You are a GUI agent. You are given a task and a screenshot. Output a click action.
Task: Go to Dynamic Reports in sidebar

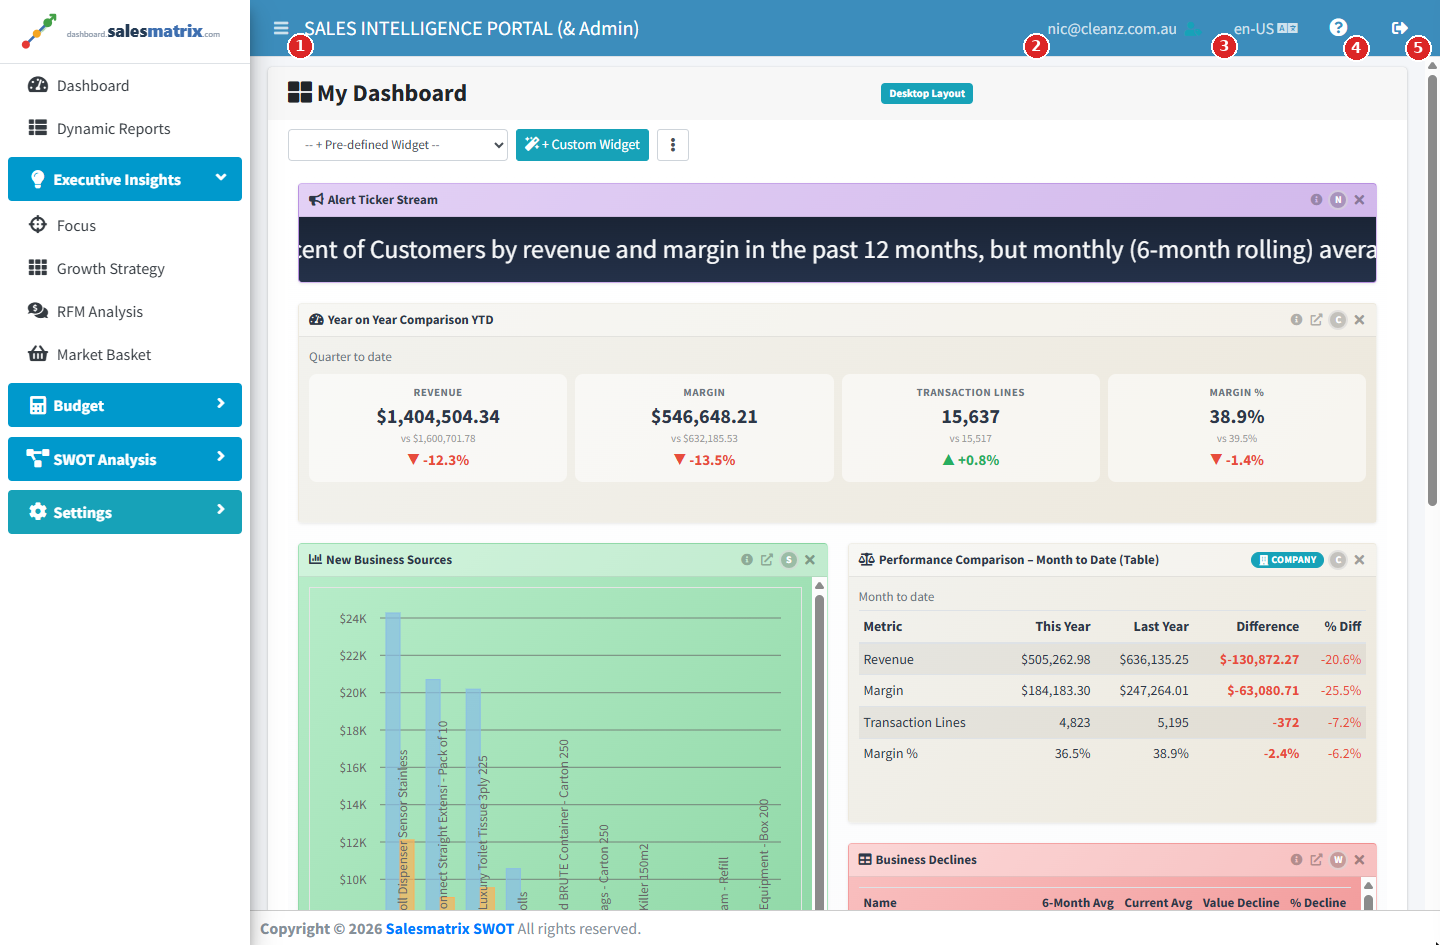[125, 129]
